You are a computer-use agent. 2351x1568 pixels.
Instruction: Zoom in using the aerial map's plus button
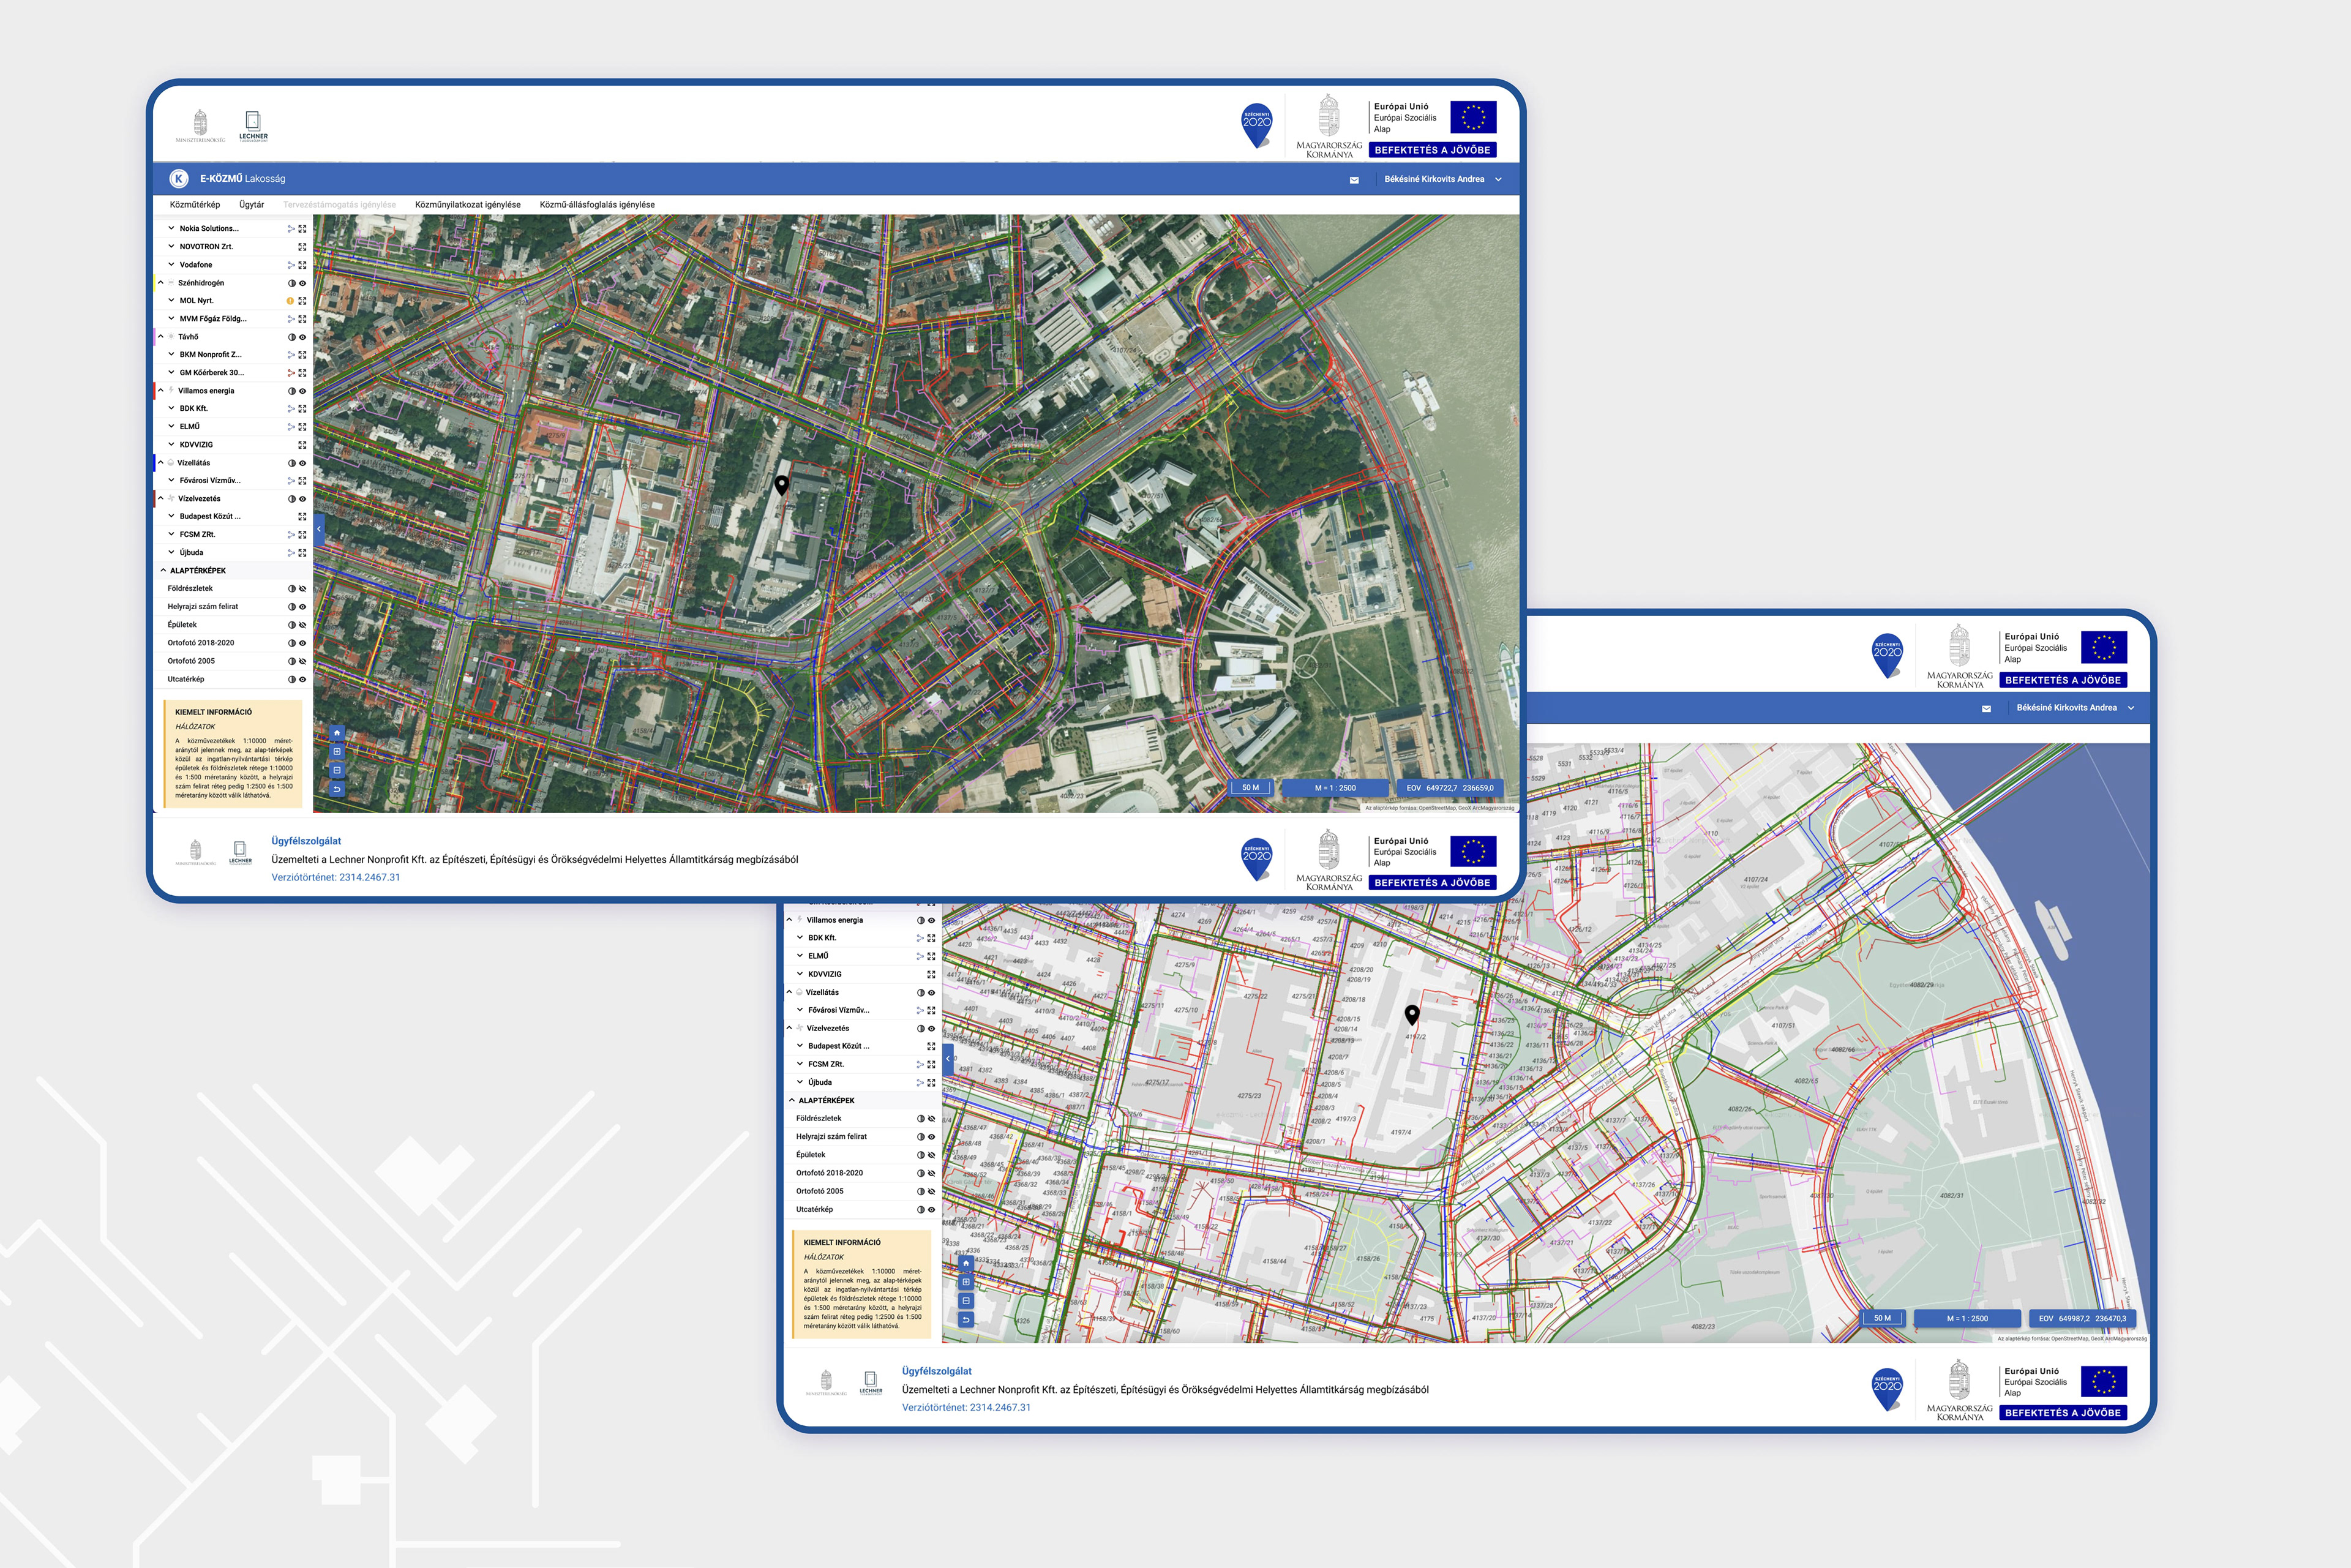pos(337,752)
